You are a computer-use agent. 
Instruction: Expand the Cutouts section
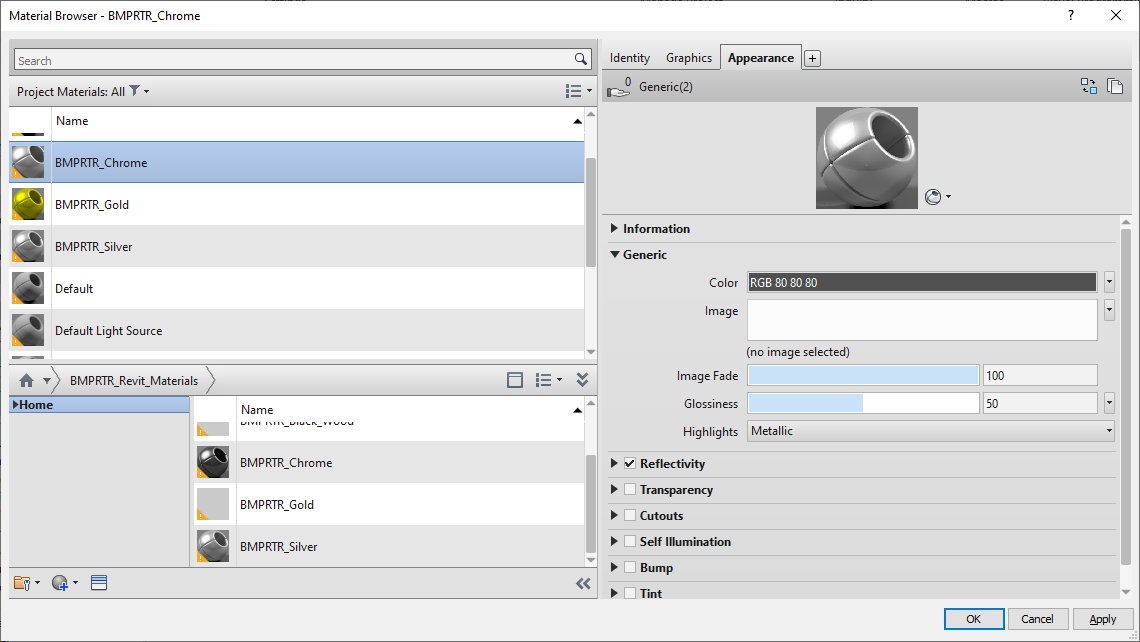[614, 515]
